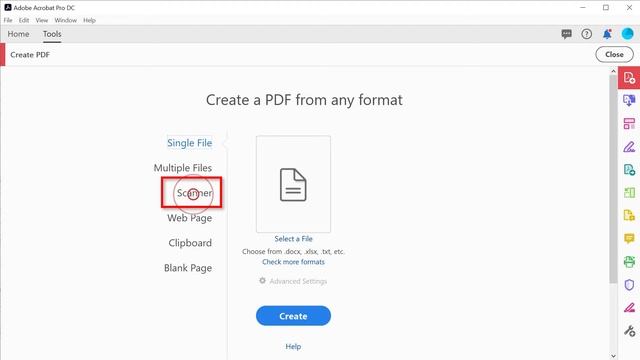Viewport: 640px width, 360px height.
Task: Click the yellow document sidebar icon
Action: (x=629, y=216)
